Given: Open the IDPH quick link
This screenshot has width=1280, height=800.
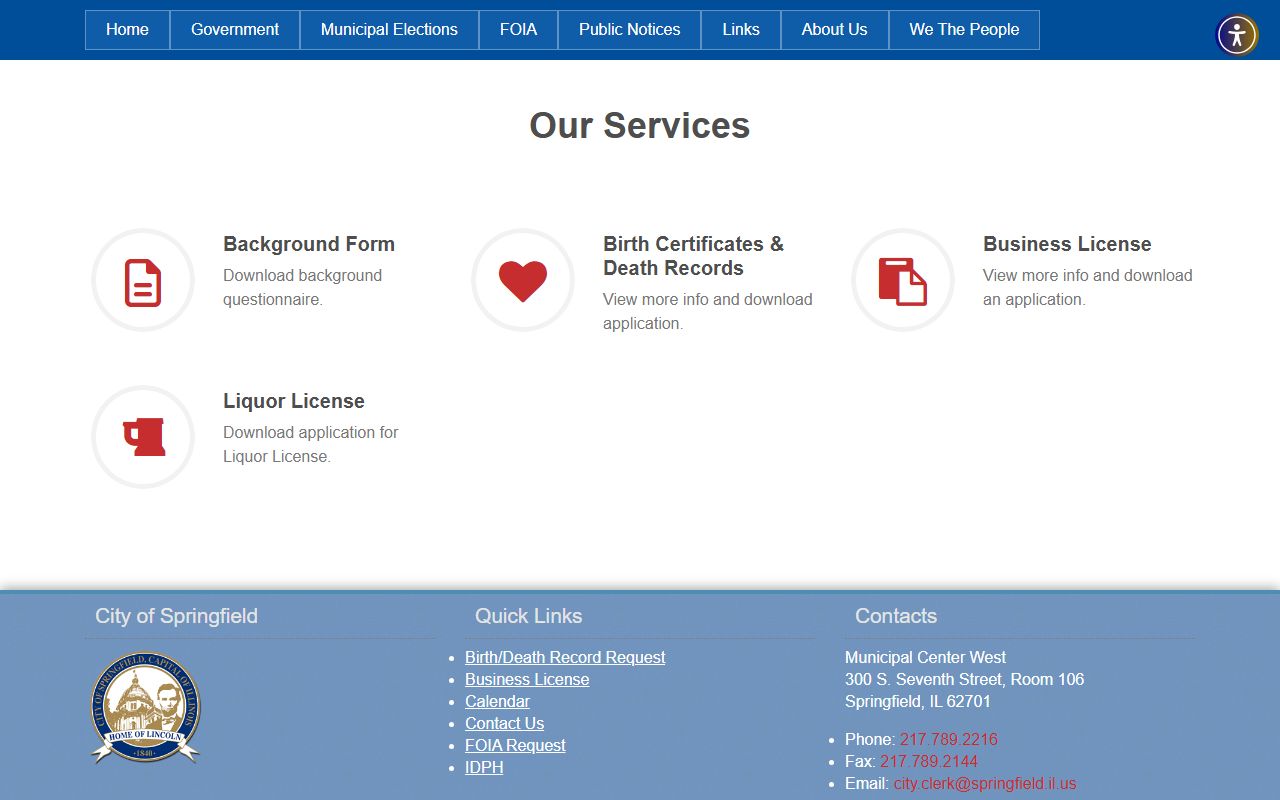Looking at the screenshot, I should point(484,767).
